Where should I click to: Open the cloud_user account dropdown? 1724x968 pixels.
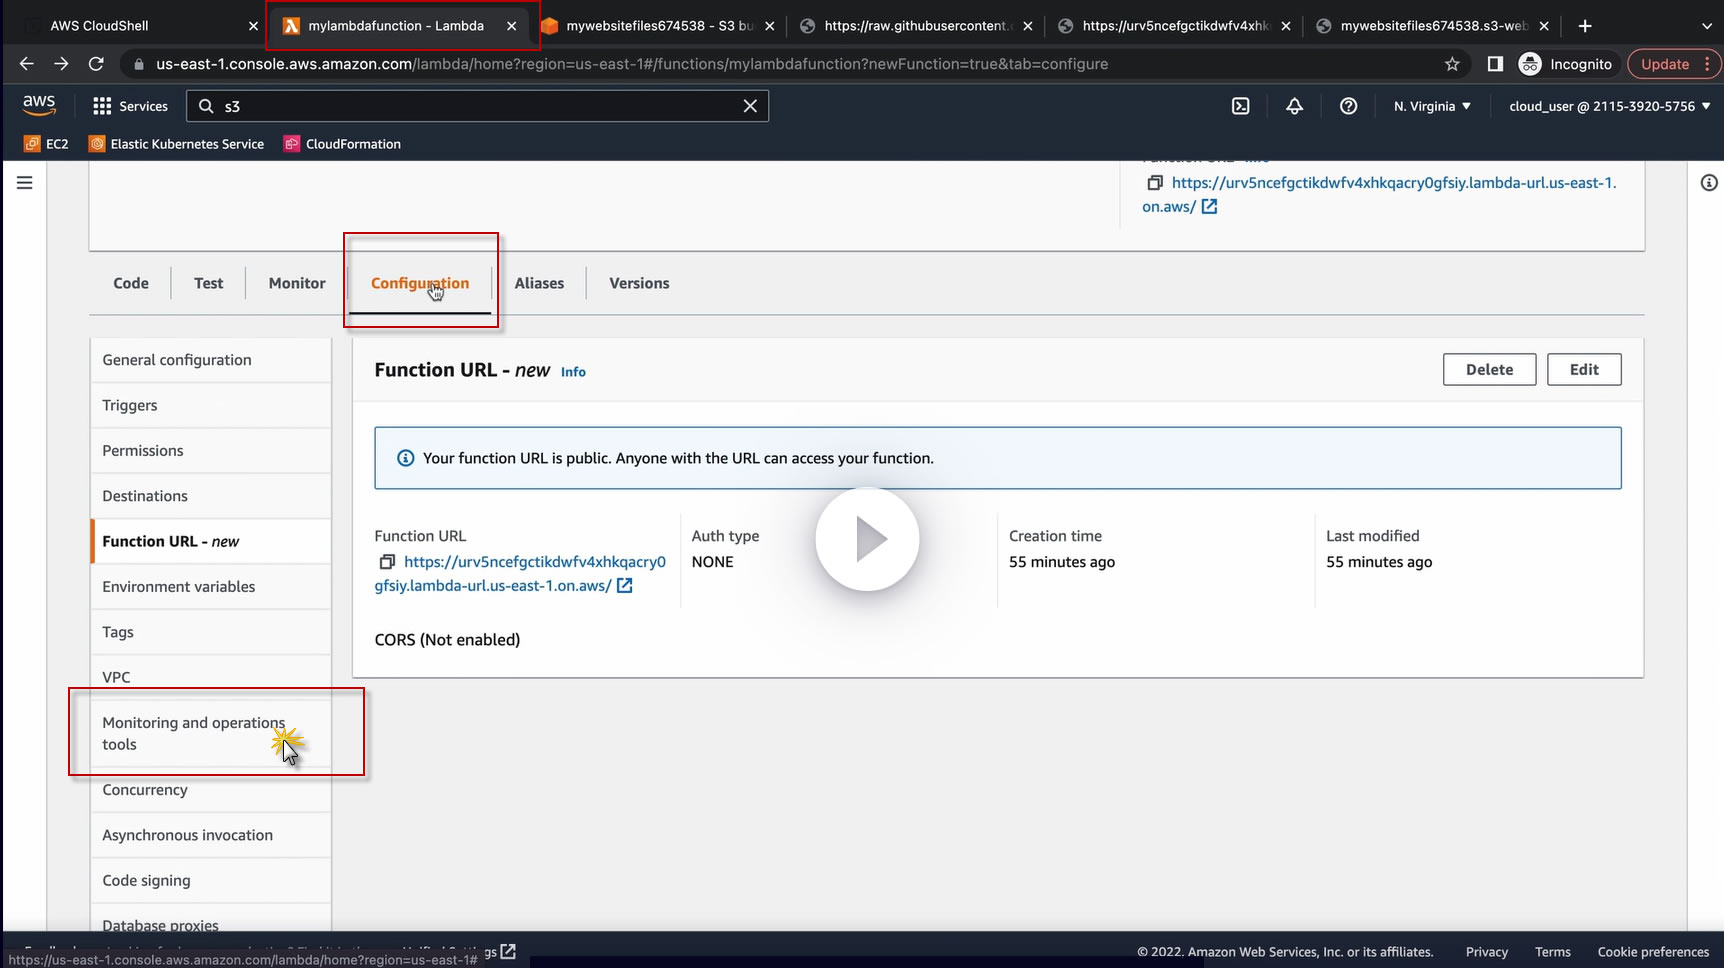1609,106
